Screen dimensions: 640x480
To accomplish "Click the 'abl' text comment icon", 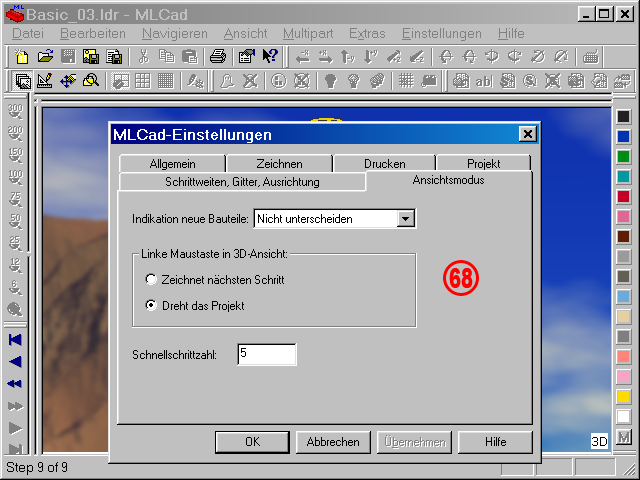I will click(x=484, y=81).
